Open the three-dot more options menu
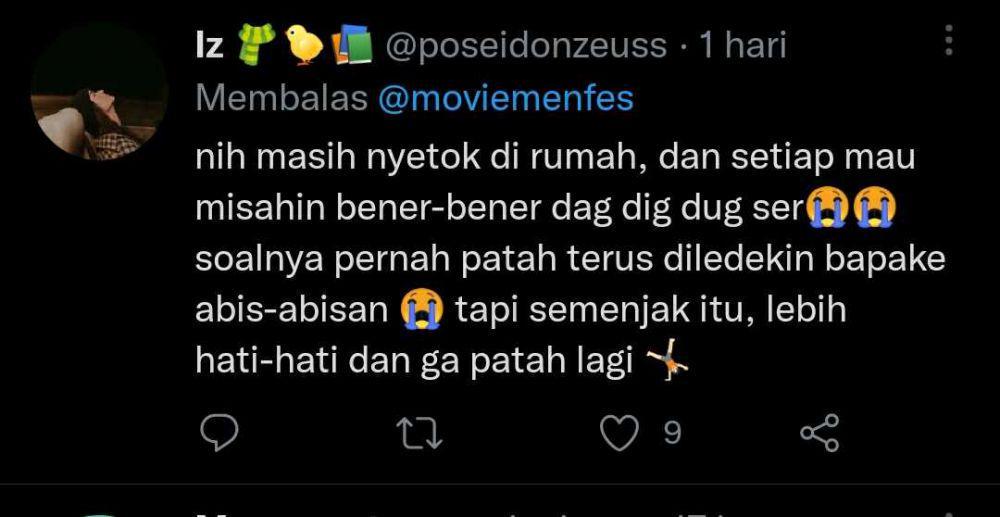Image resolution: width=1000 pixels, height=517 pixels. coord(949,41)
